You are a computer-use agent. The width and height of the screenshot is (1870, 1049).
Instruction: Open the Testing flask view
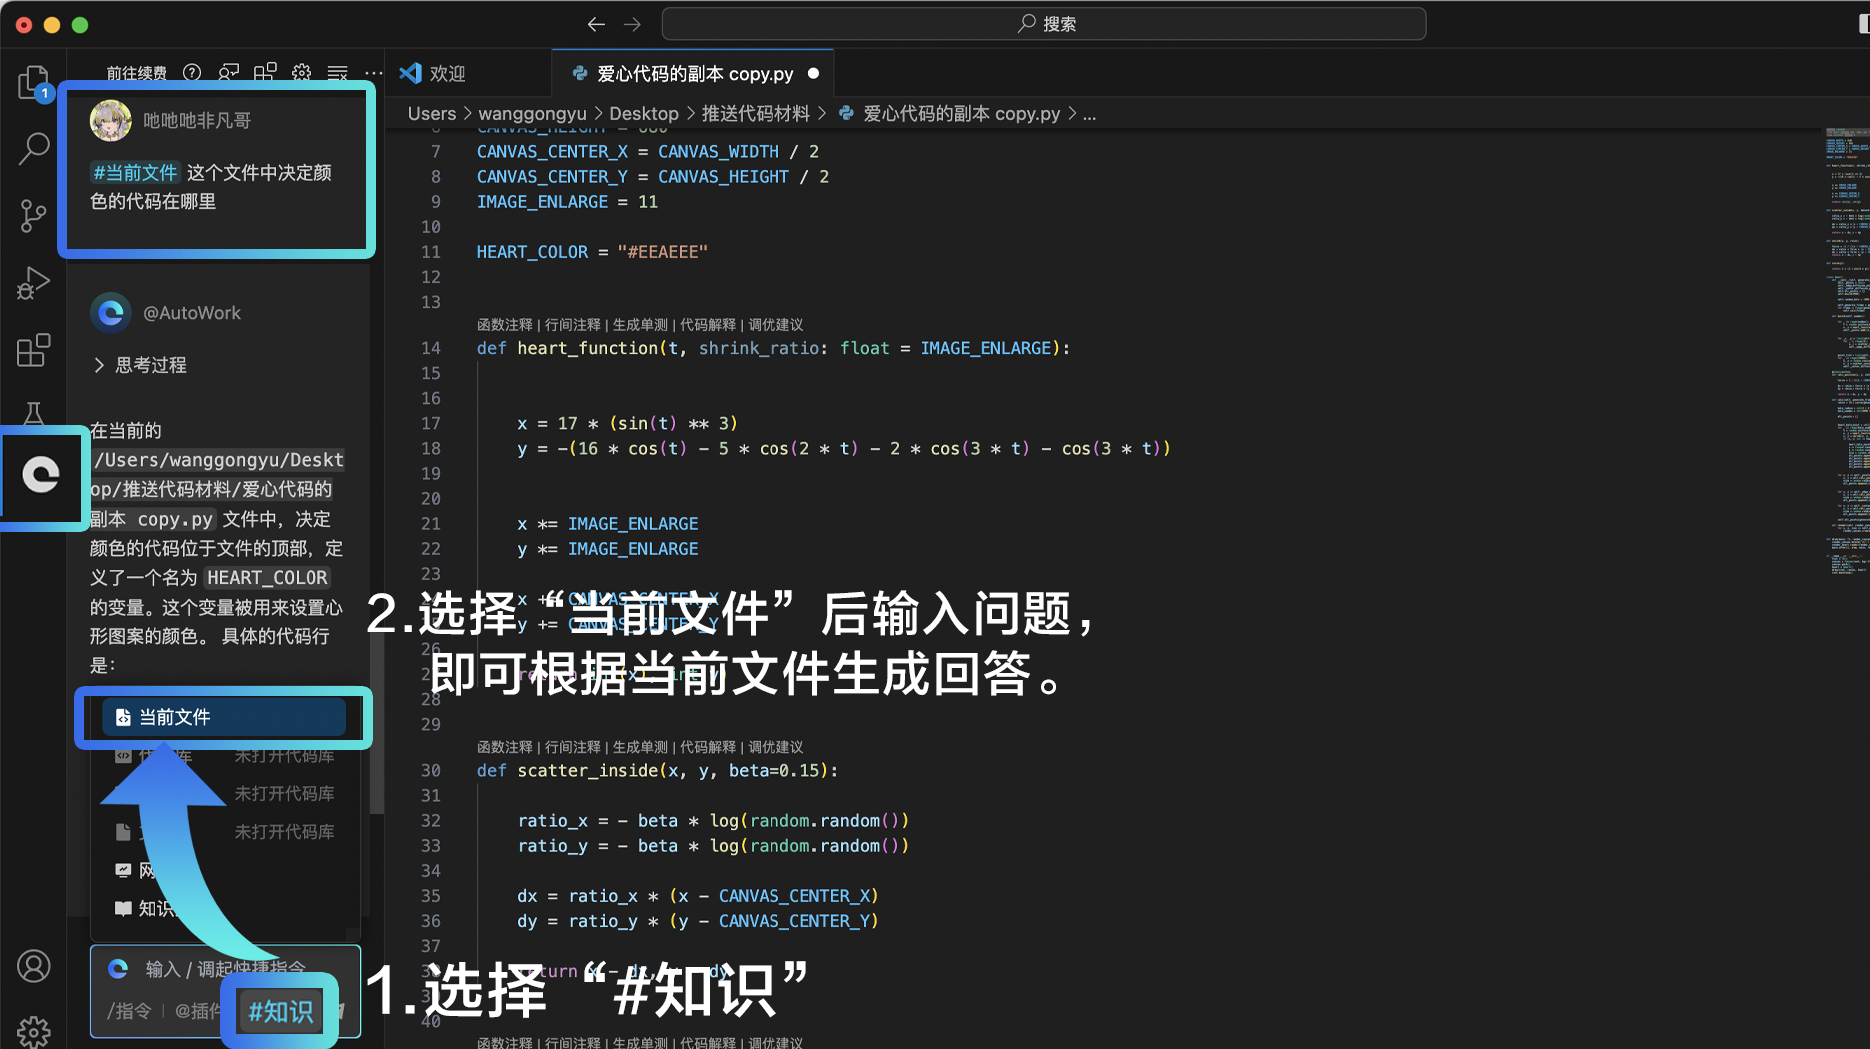33,413
